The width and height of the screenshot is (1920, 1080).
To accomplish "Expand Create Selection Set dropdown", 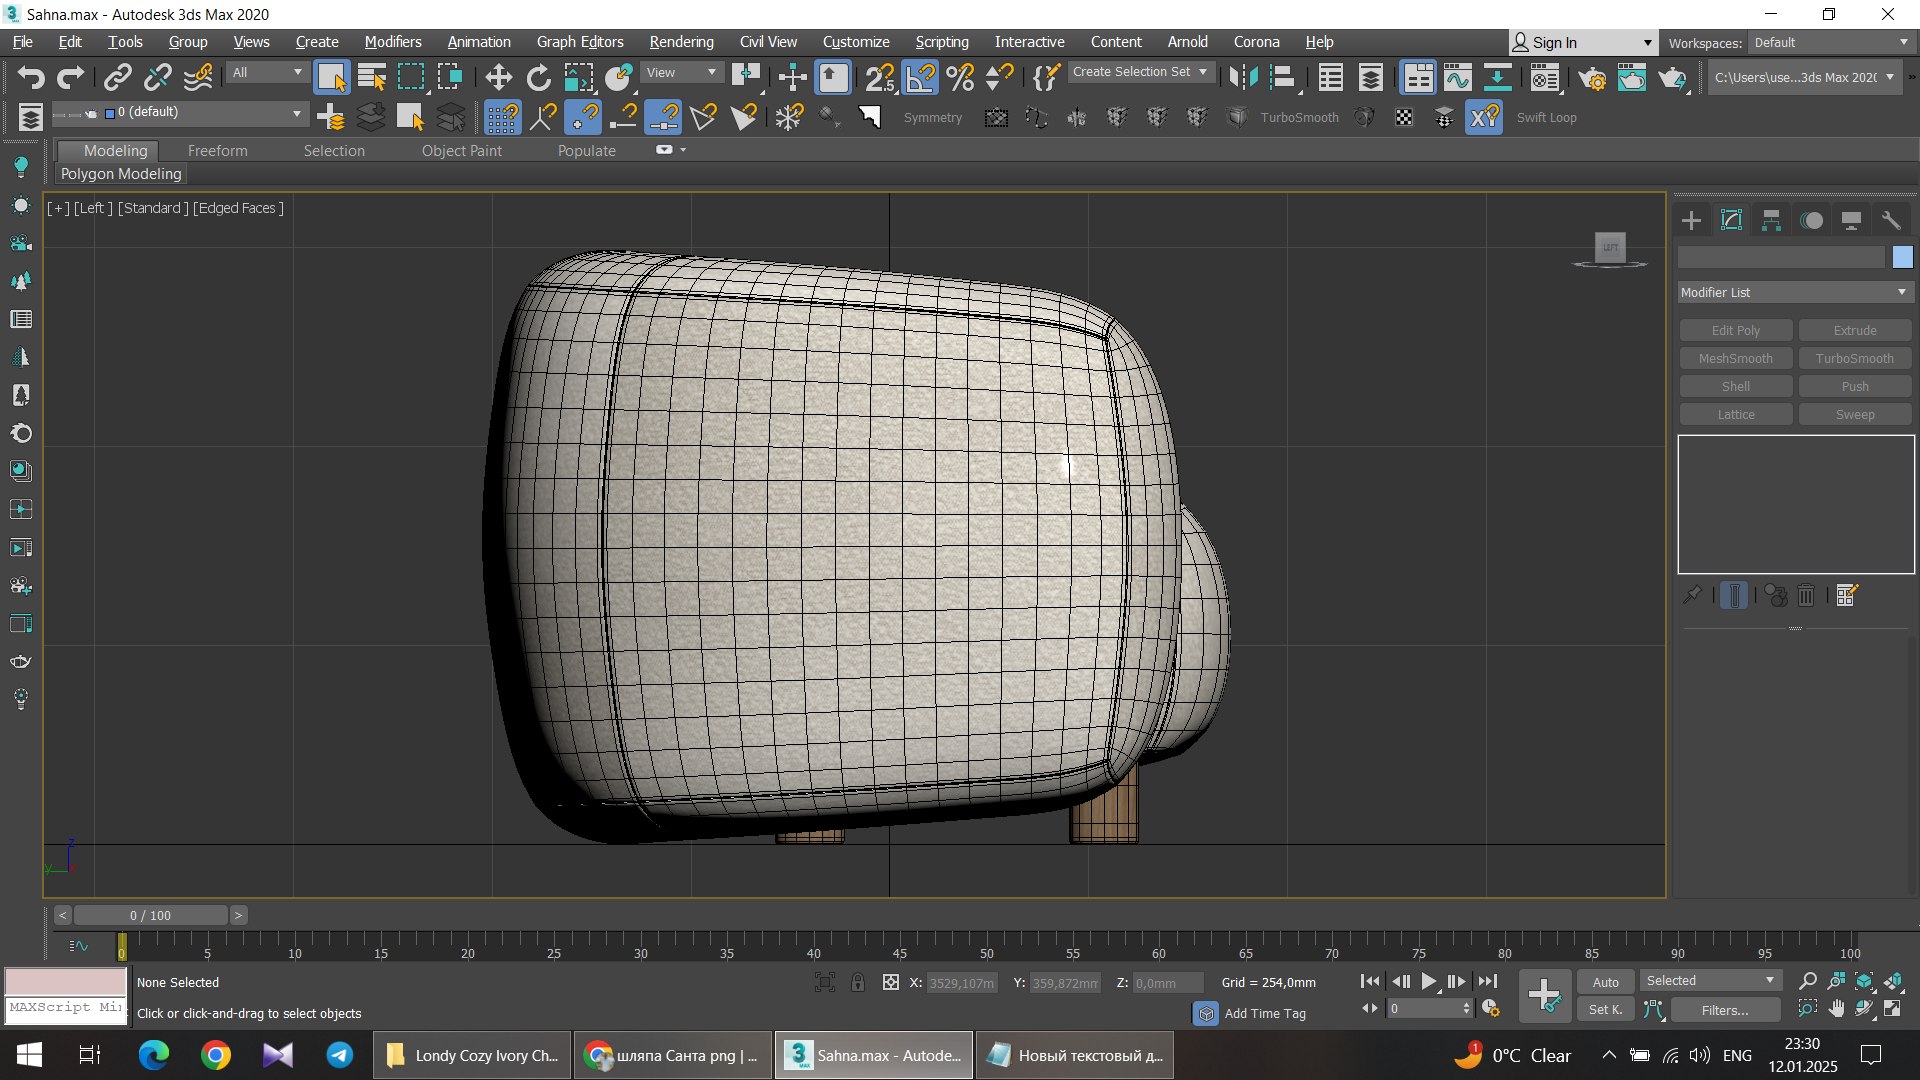I will 1140,73.
